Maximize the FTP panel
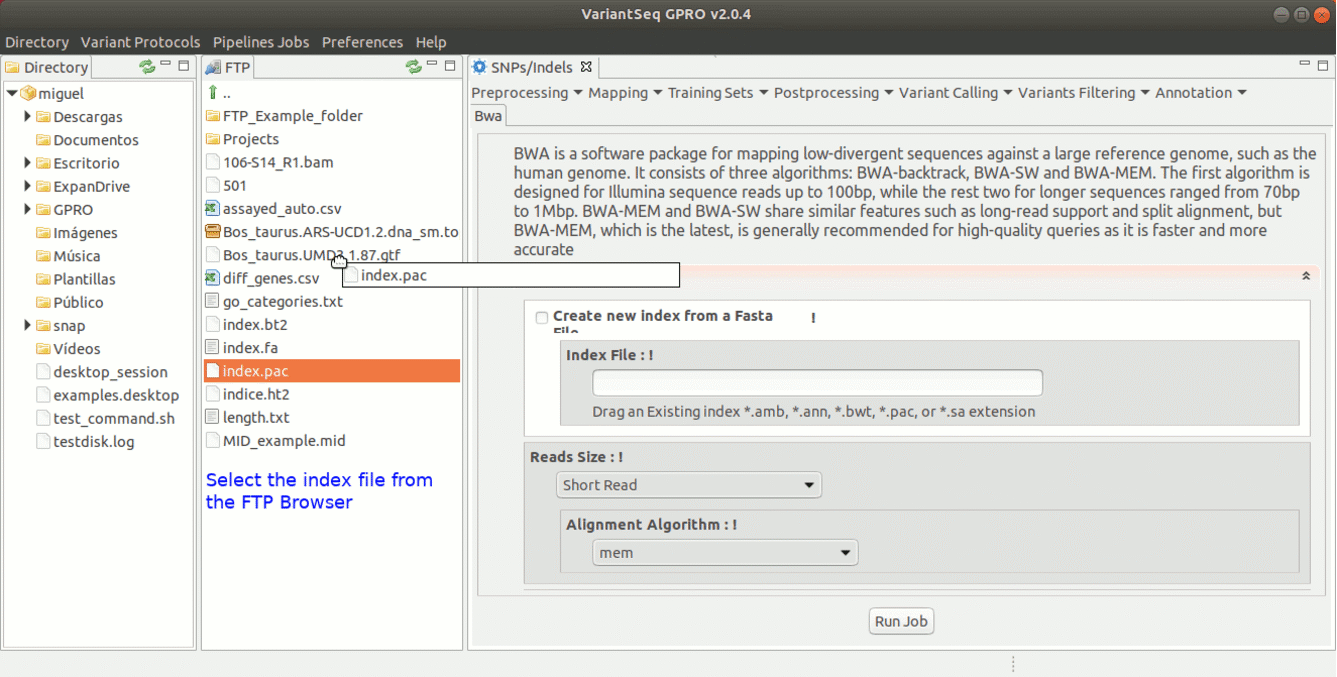Screen dimensions: 1337x677 pos(450,66)
